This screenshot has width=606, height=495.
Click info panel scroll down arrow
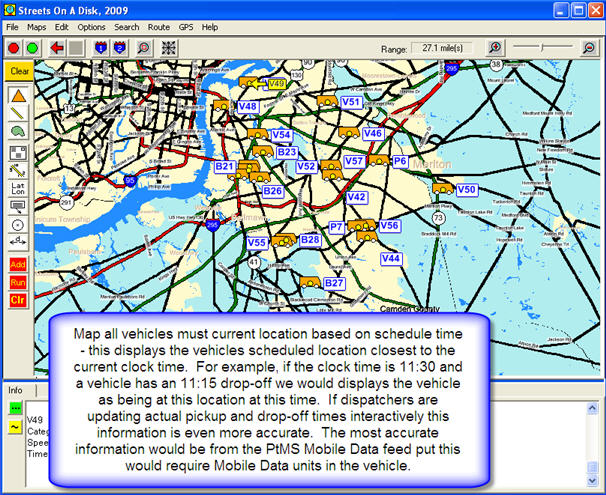click(x=592, y=480)
